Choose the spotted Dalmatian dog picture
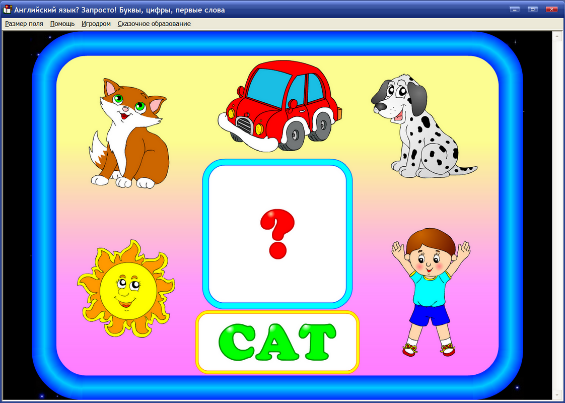Screen dimensions: 565x403 click(424, 126)
